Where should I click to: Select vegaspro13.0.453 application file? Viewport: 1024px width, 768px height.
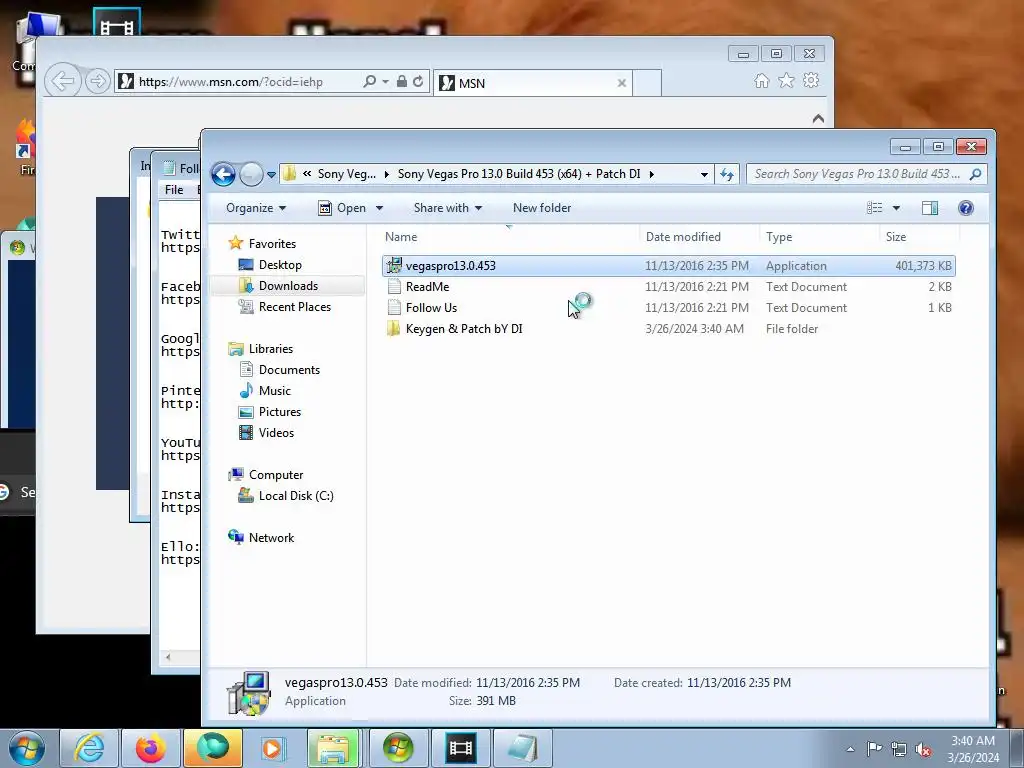pyautogui.click(x=669, y=266)
